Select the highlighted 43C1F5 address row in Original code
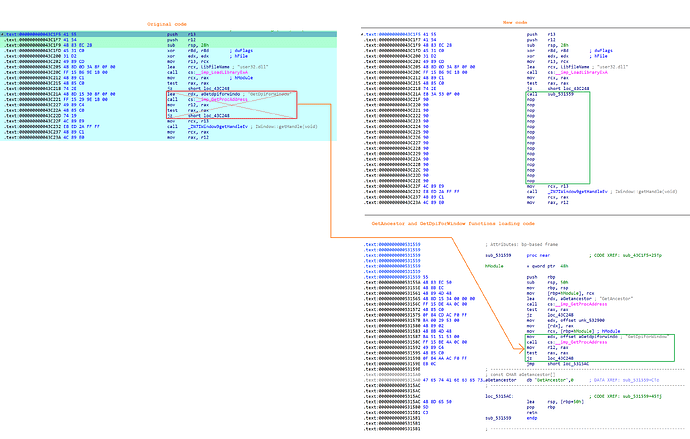 coord(169,34)
